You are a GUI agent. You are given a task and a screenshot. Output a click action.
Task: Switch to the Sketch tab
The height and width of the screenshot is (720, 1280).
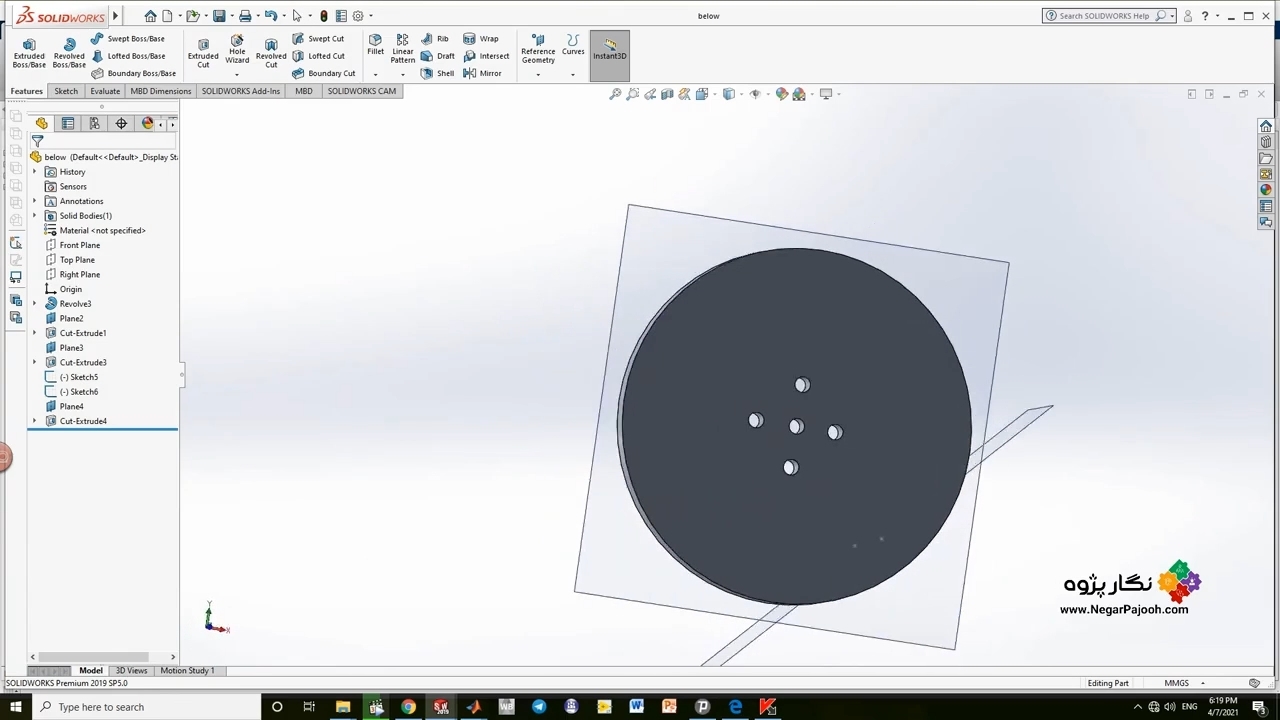click(66, 91)
